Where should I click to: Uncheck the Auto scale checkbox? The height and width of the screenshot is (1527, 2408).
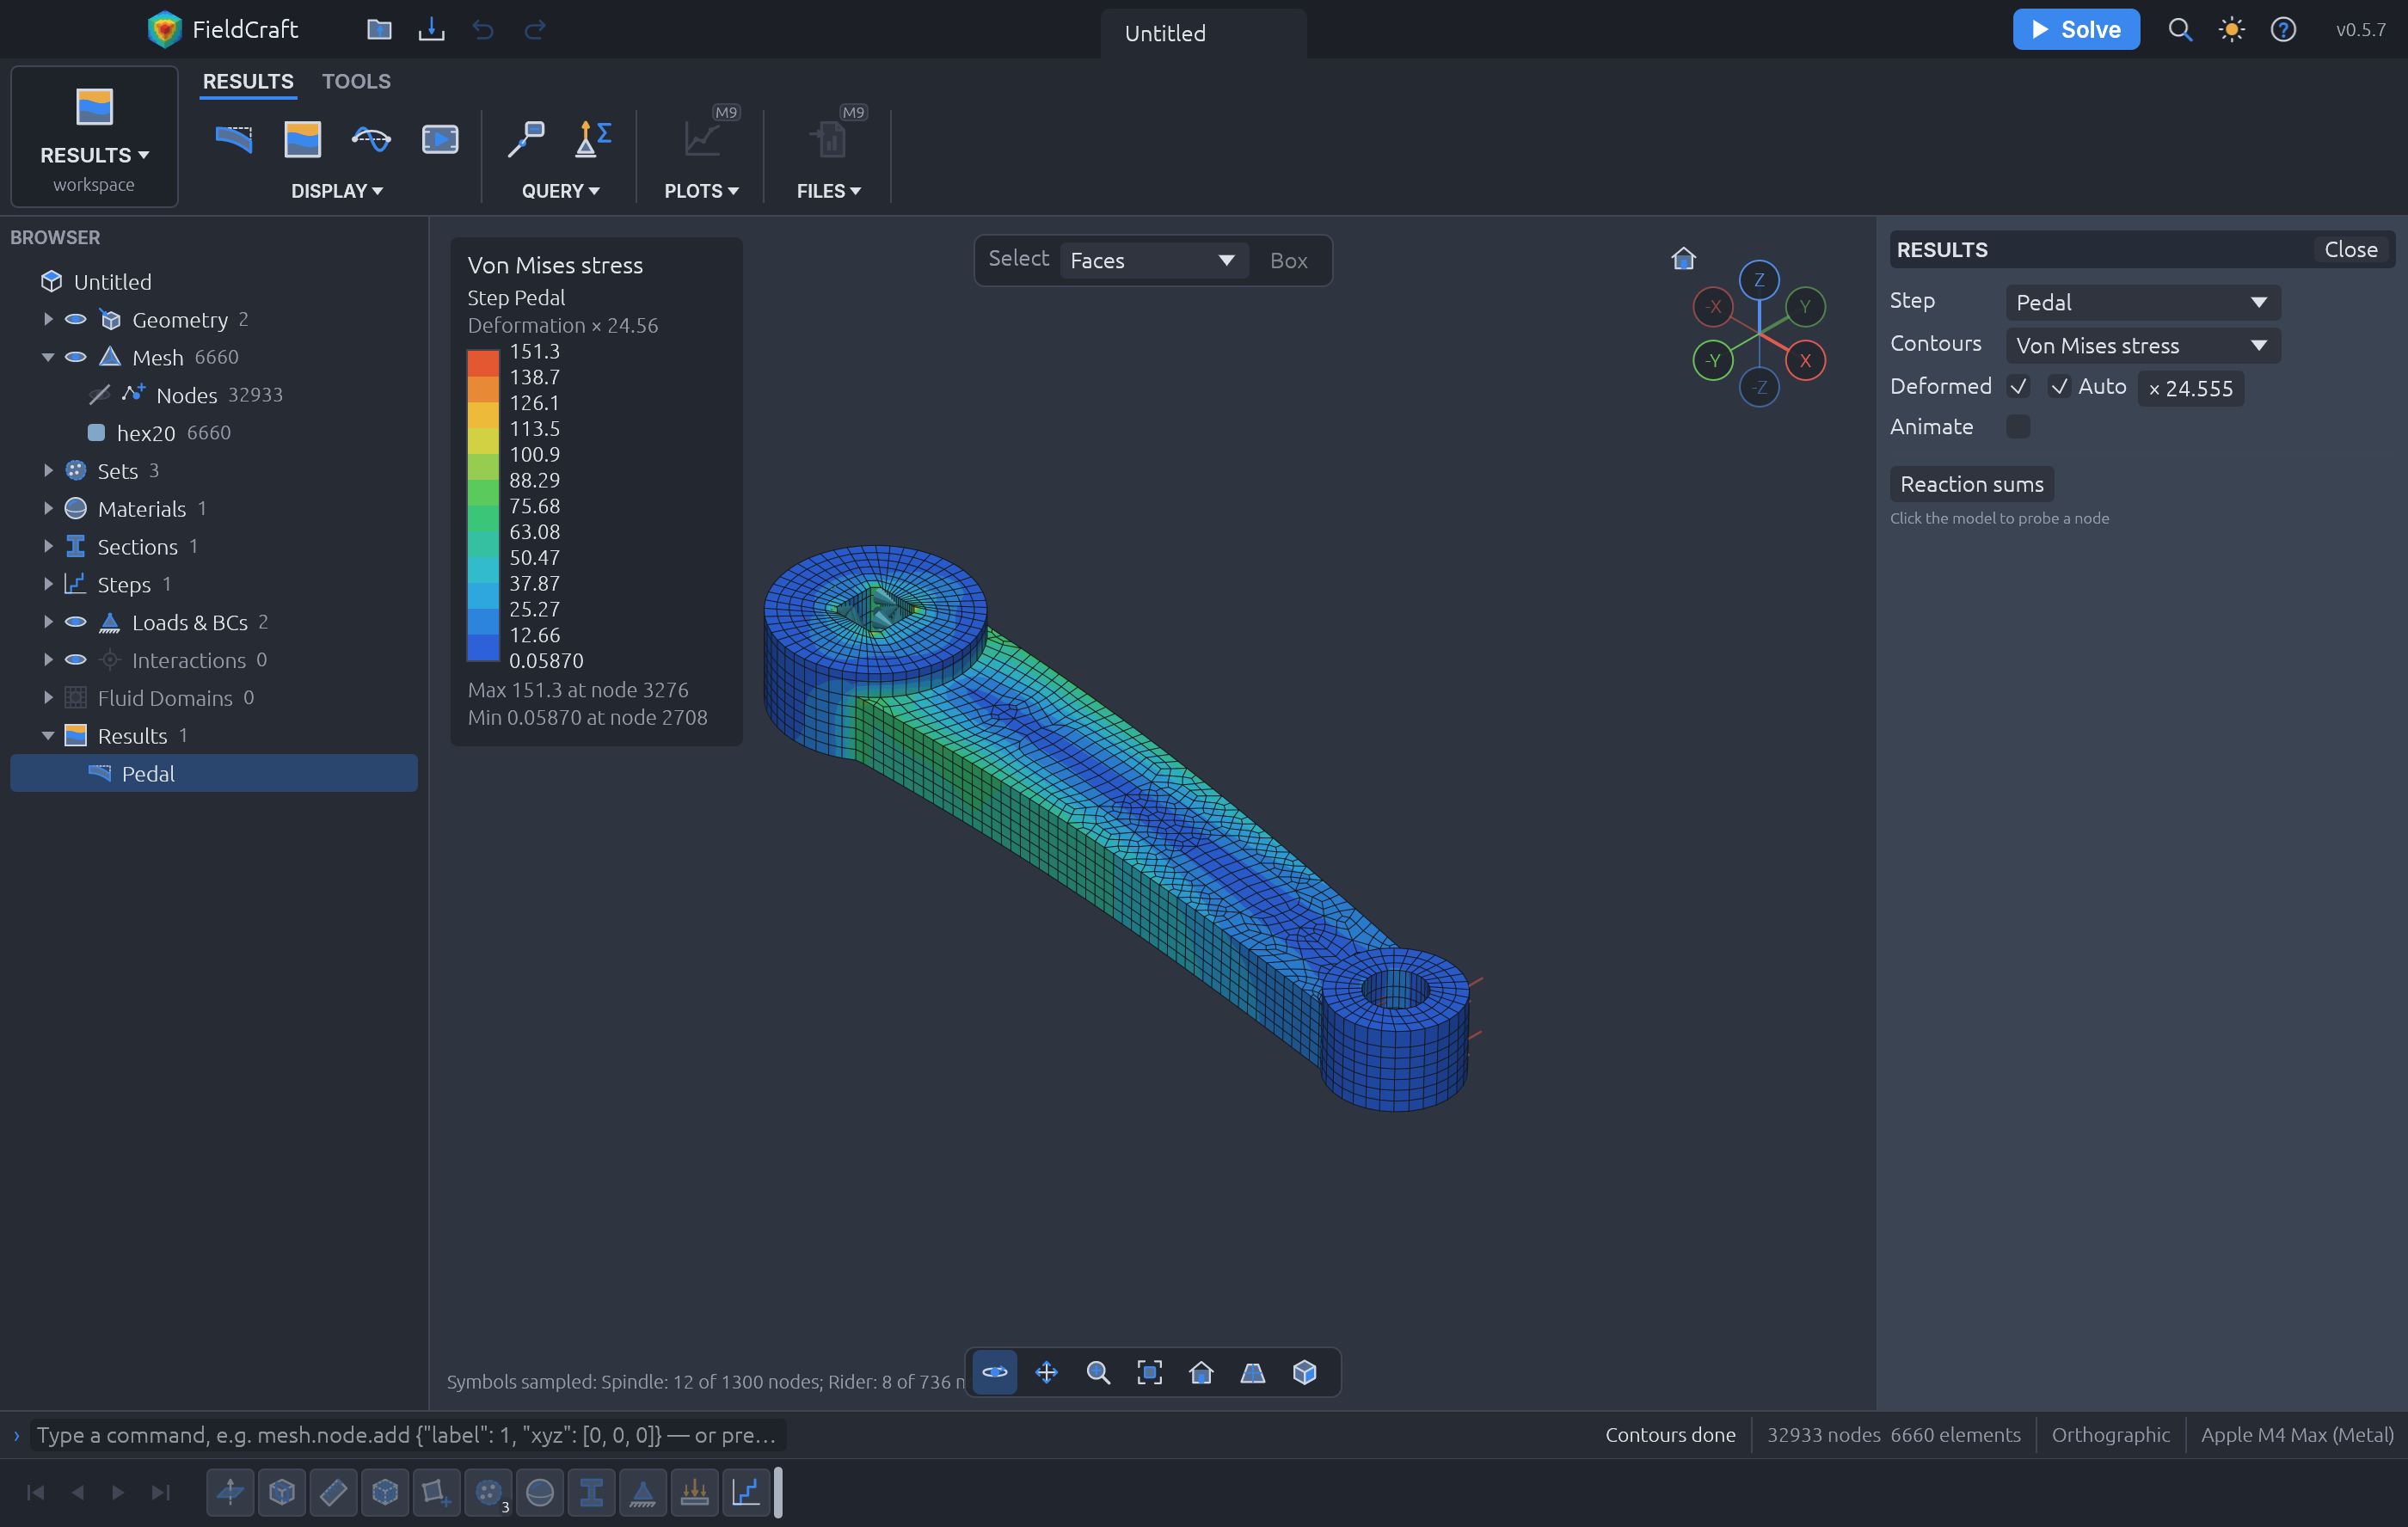(2059, 386)
